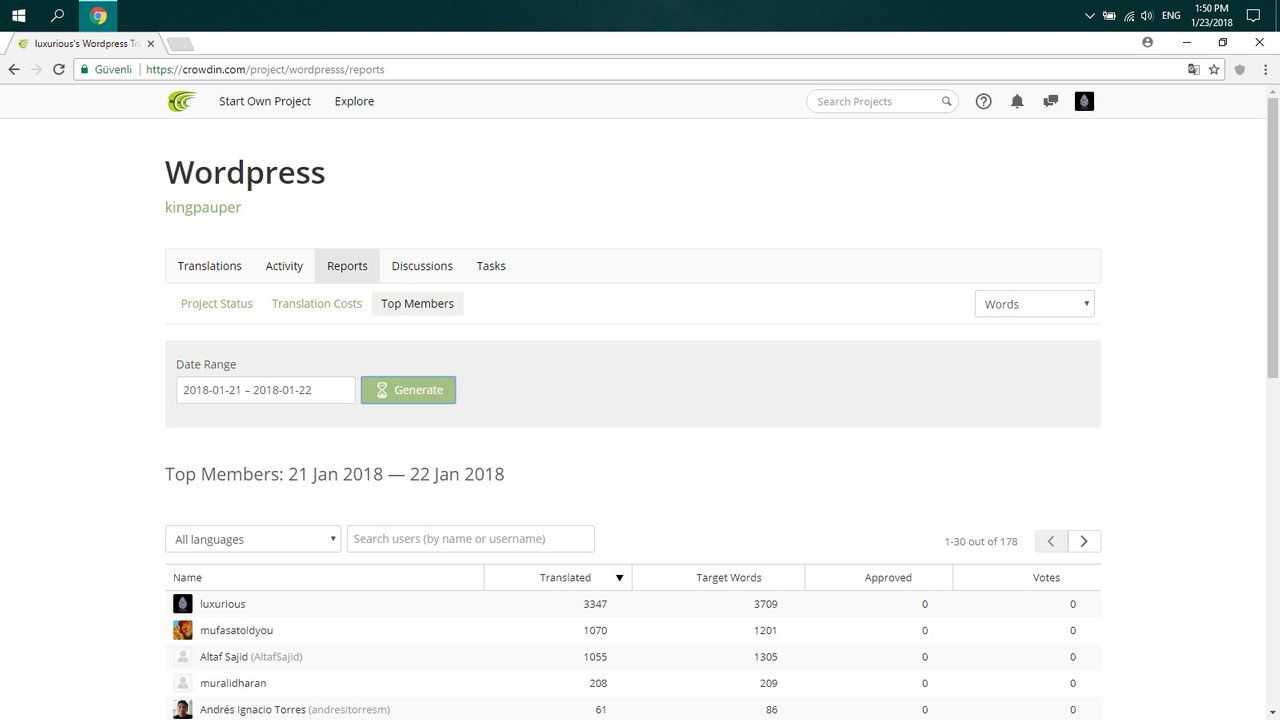
Task: Switch to Translation Costs report
Action: tap(317, 304)
